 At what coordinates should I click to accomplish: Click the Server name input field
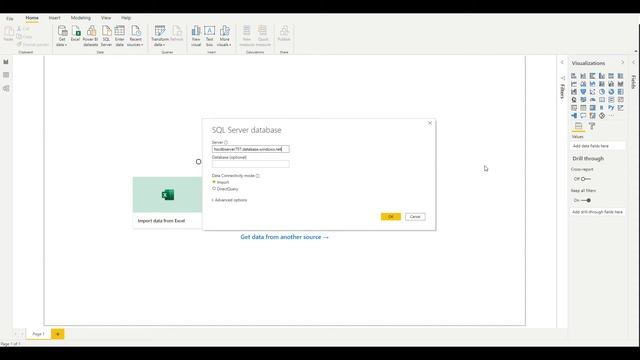(251, 149)
